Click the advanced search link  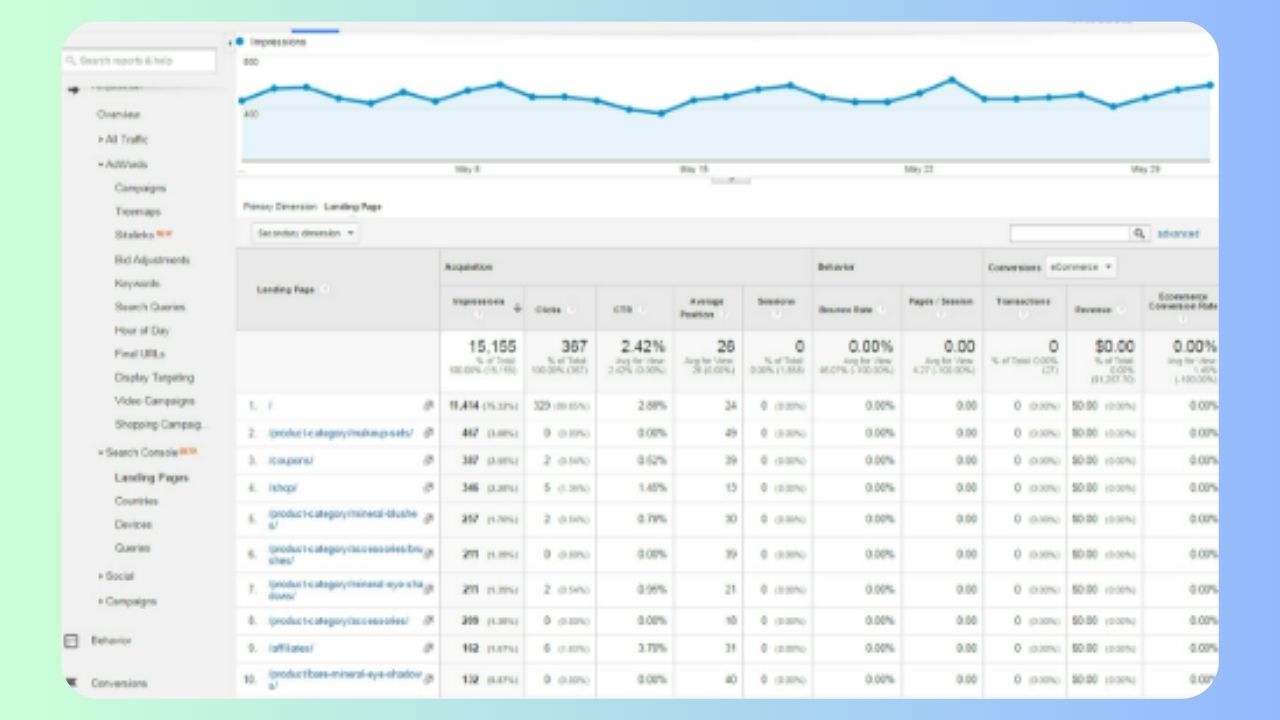(1176, 231)
